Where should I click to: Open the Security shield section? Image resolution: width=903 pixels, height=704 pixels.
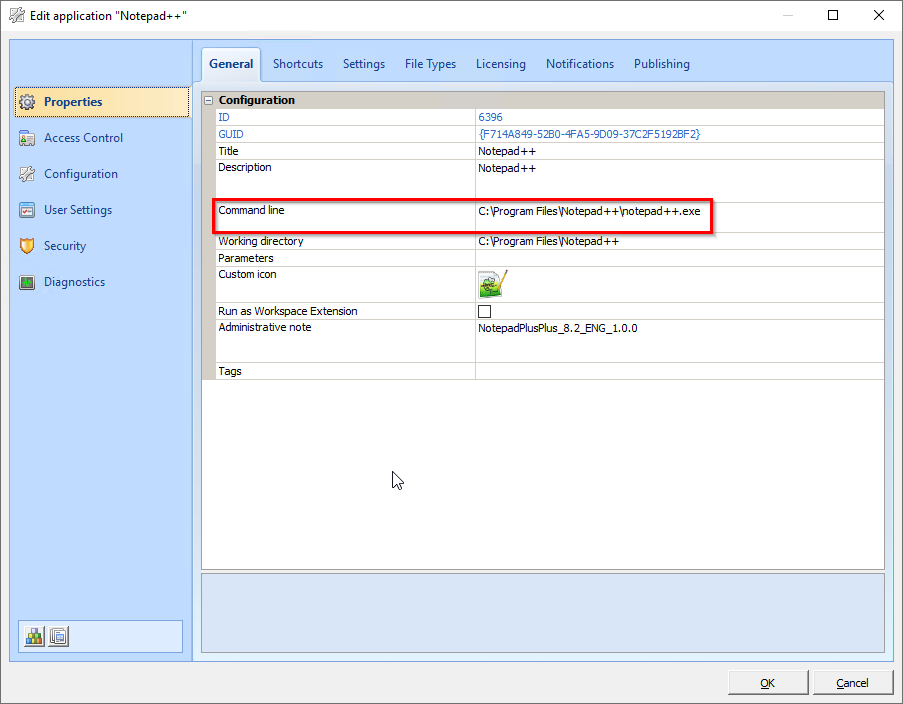point(64,245)
